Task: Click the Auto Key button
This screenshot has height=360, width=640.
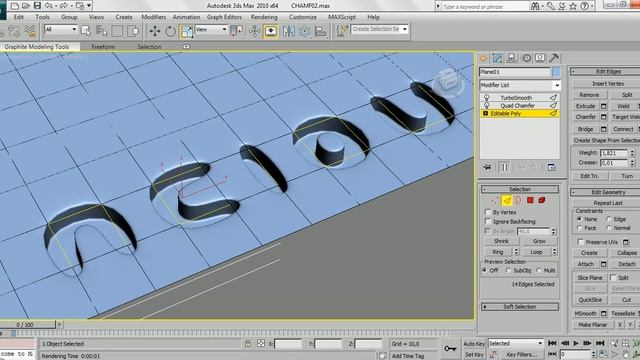Action: pyautogui.click(x=474, y=344)
